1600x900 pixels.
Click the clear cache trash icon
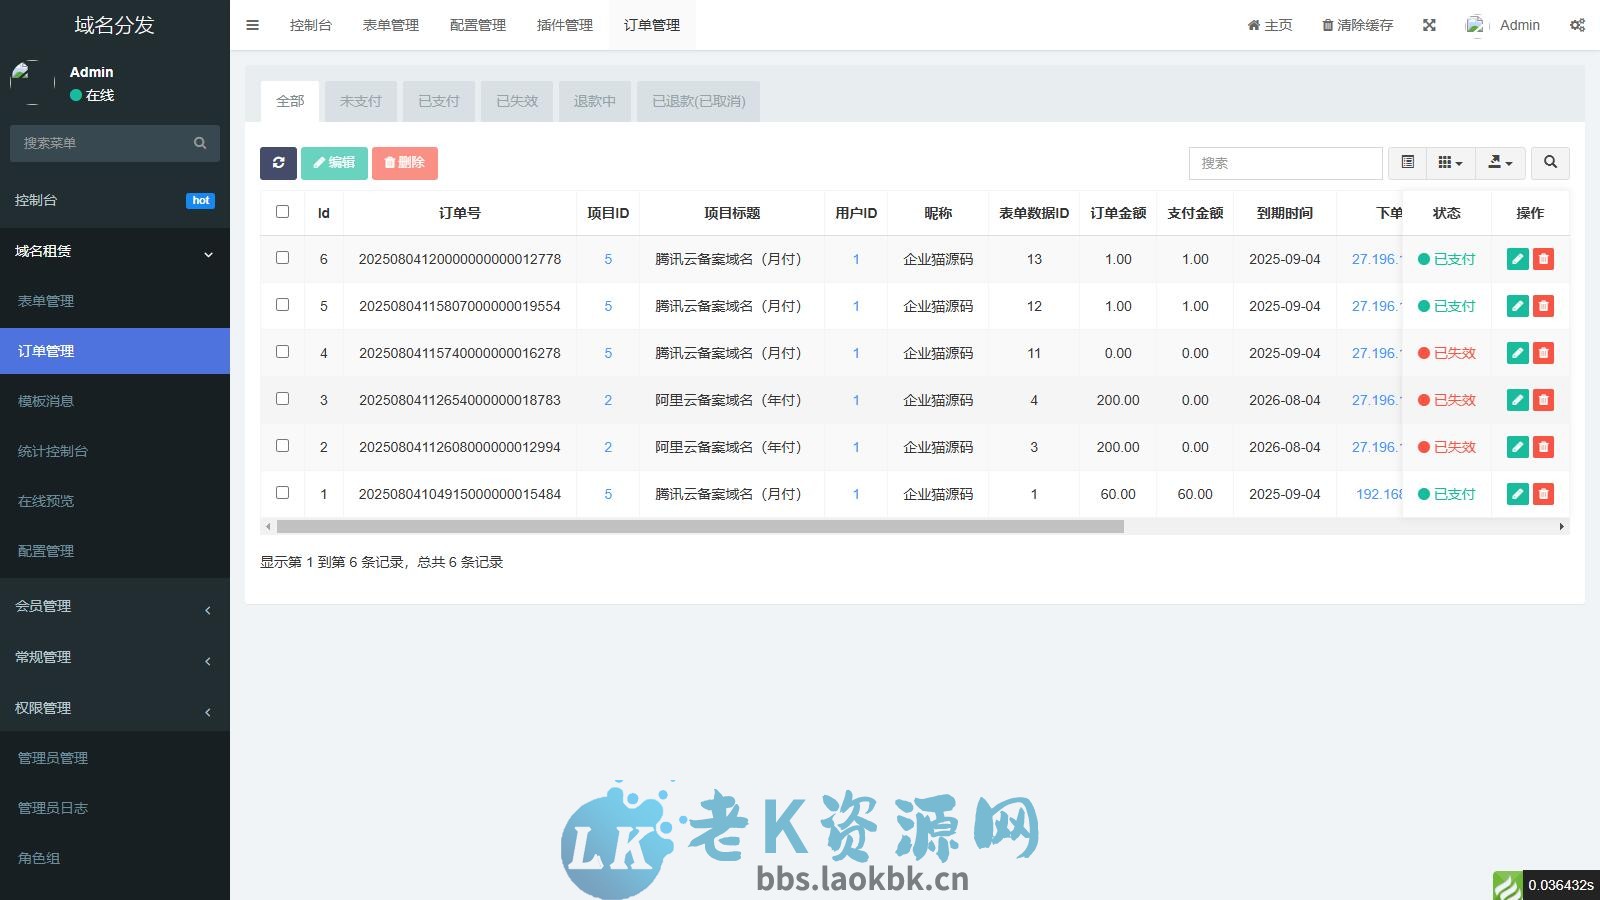[1328, 25]
